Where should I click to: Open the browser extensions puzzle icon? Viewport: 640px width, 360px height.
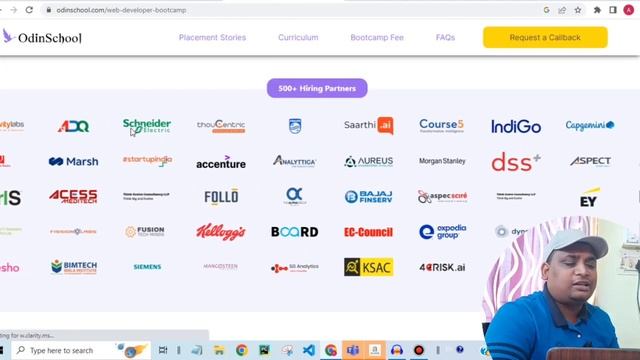[x=597, y=10]
